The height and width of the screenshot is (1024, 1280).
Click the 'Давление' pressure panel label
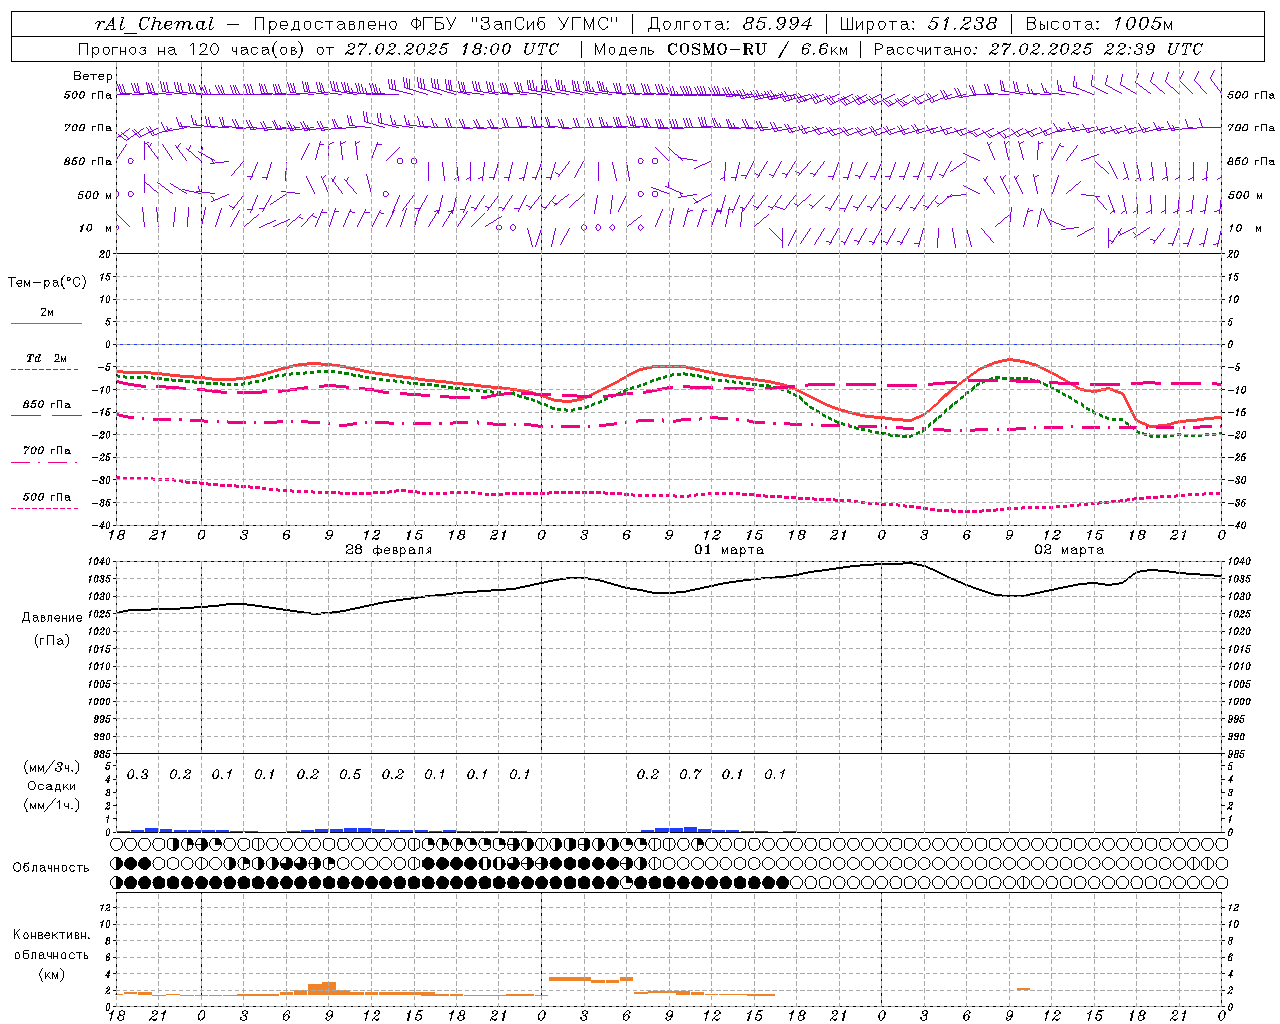(x=52, y=618)
